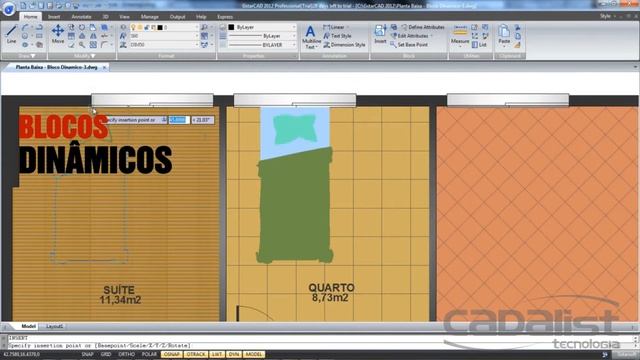This screenshot has height=360, width=640.
Task: Select the Circle tool in Draw panel
Action: [x=25, y=36]
